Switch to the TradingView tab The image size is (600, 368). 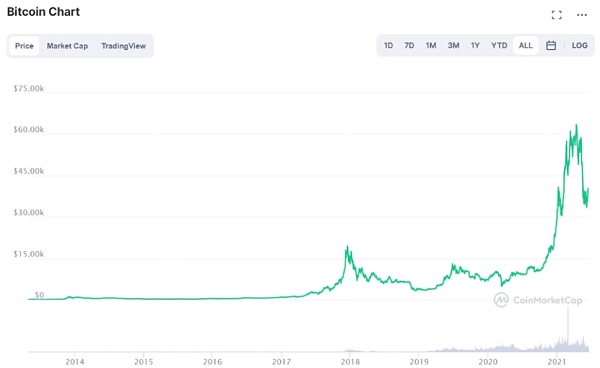coord(124,46)
